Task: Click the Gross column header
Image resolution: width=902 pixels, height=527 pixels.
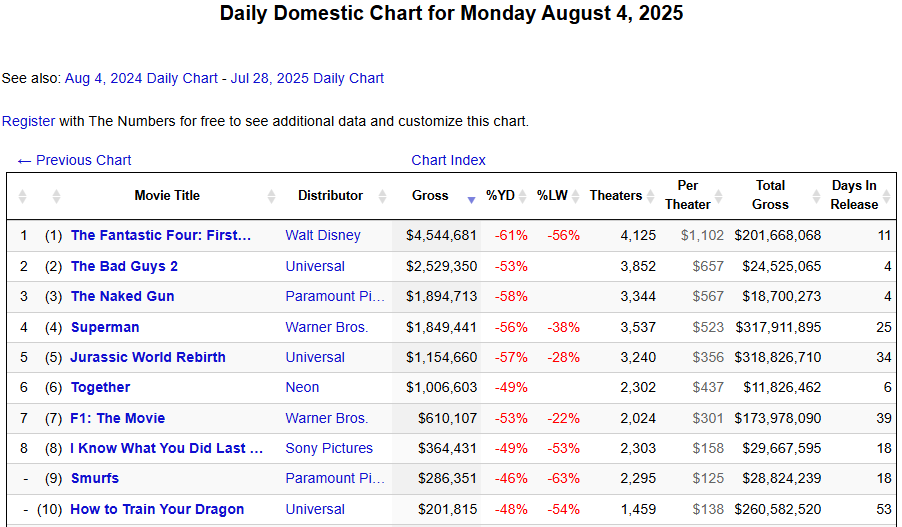Action: point(430,196)
